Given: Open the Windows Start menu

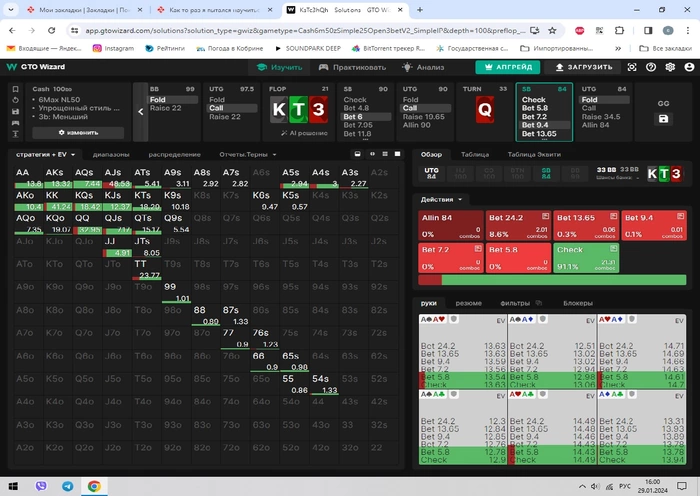Looking at the screenshot, I should [13, 486].
